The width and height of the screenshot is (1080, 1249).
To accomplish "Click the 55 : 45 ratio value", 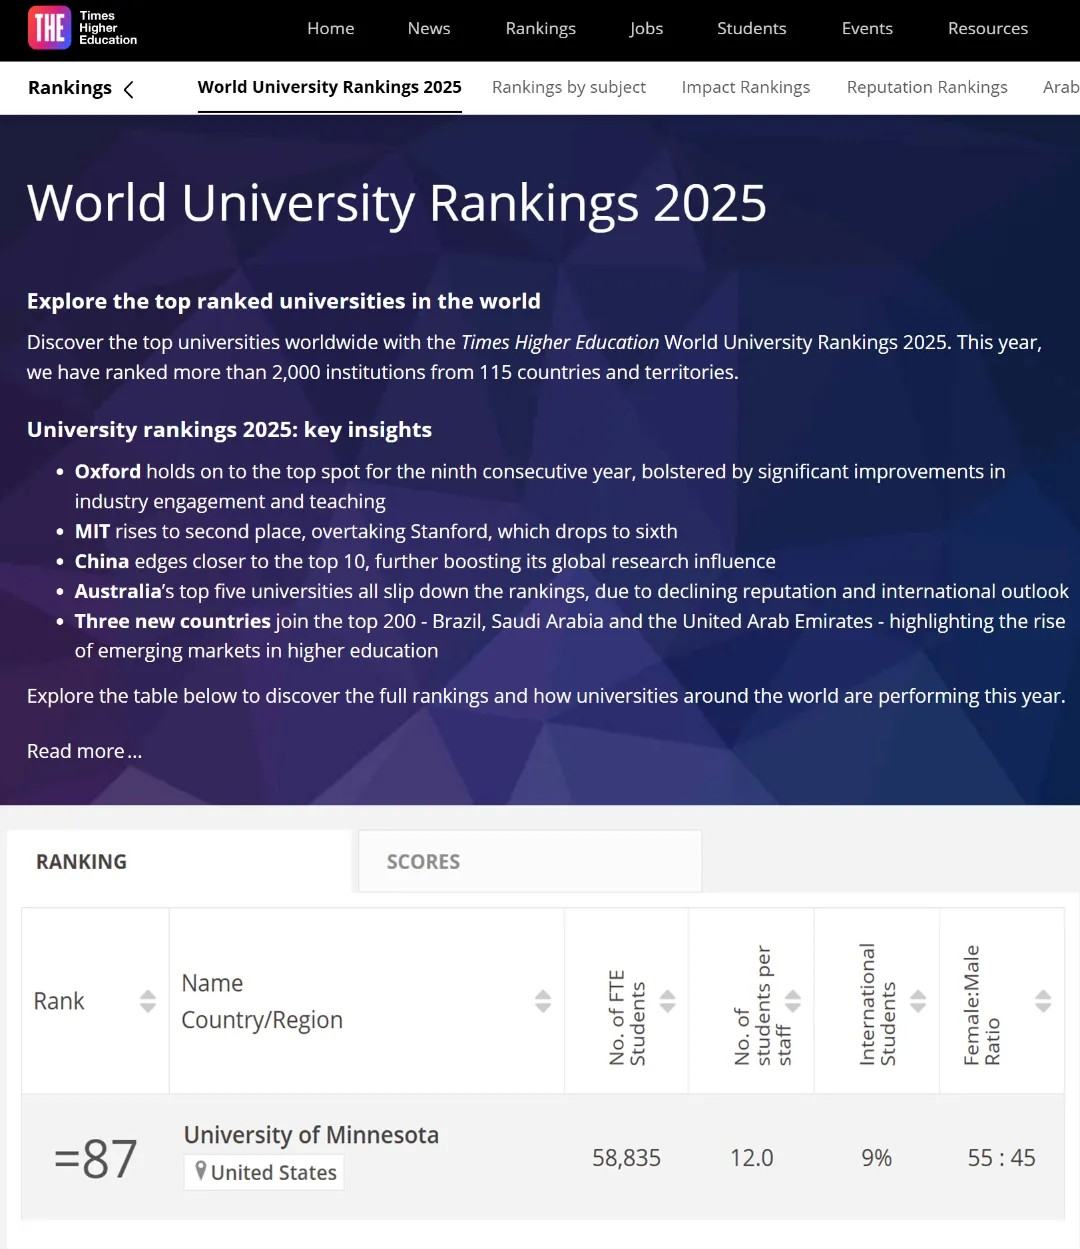I will 1002,1158.
